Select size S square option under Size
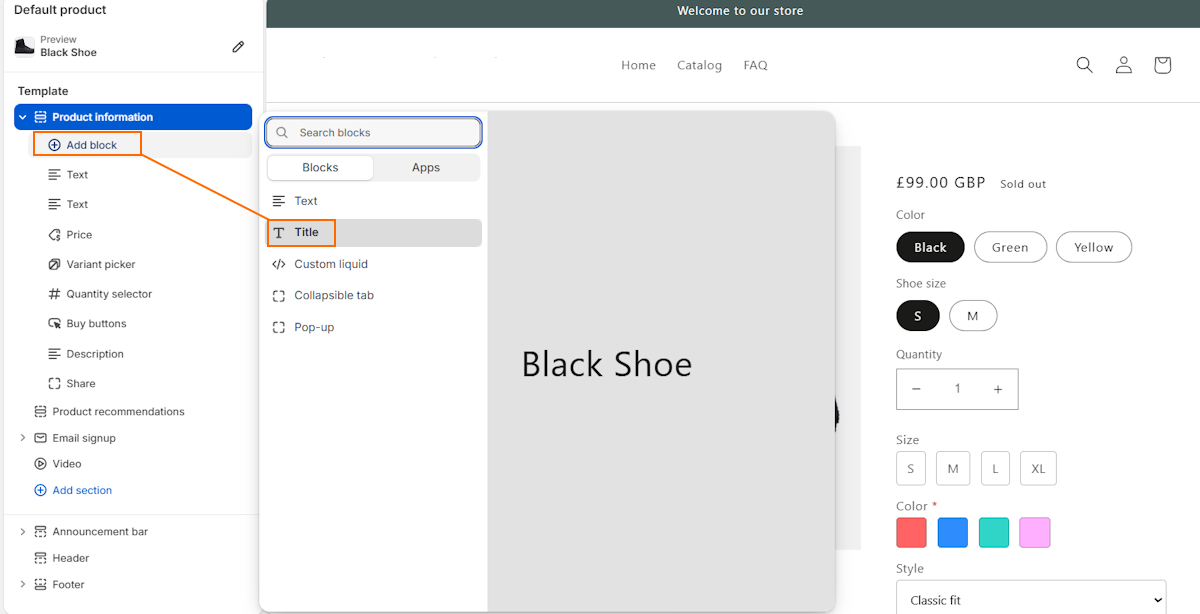1200x614 pixels. coord(911,468)
